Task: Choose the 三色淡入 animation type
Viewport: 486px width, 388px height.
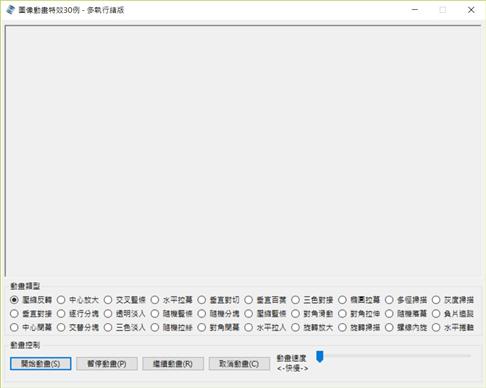Action: 125,327
